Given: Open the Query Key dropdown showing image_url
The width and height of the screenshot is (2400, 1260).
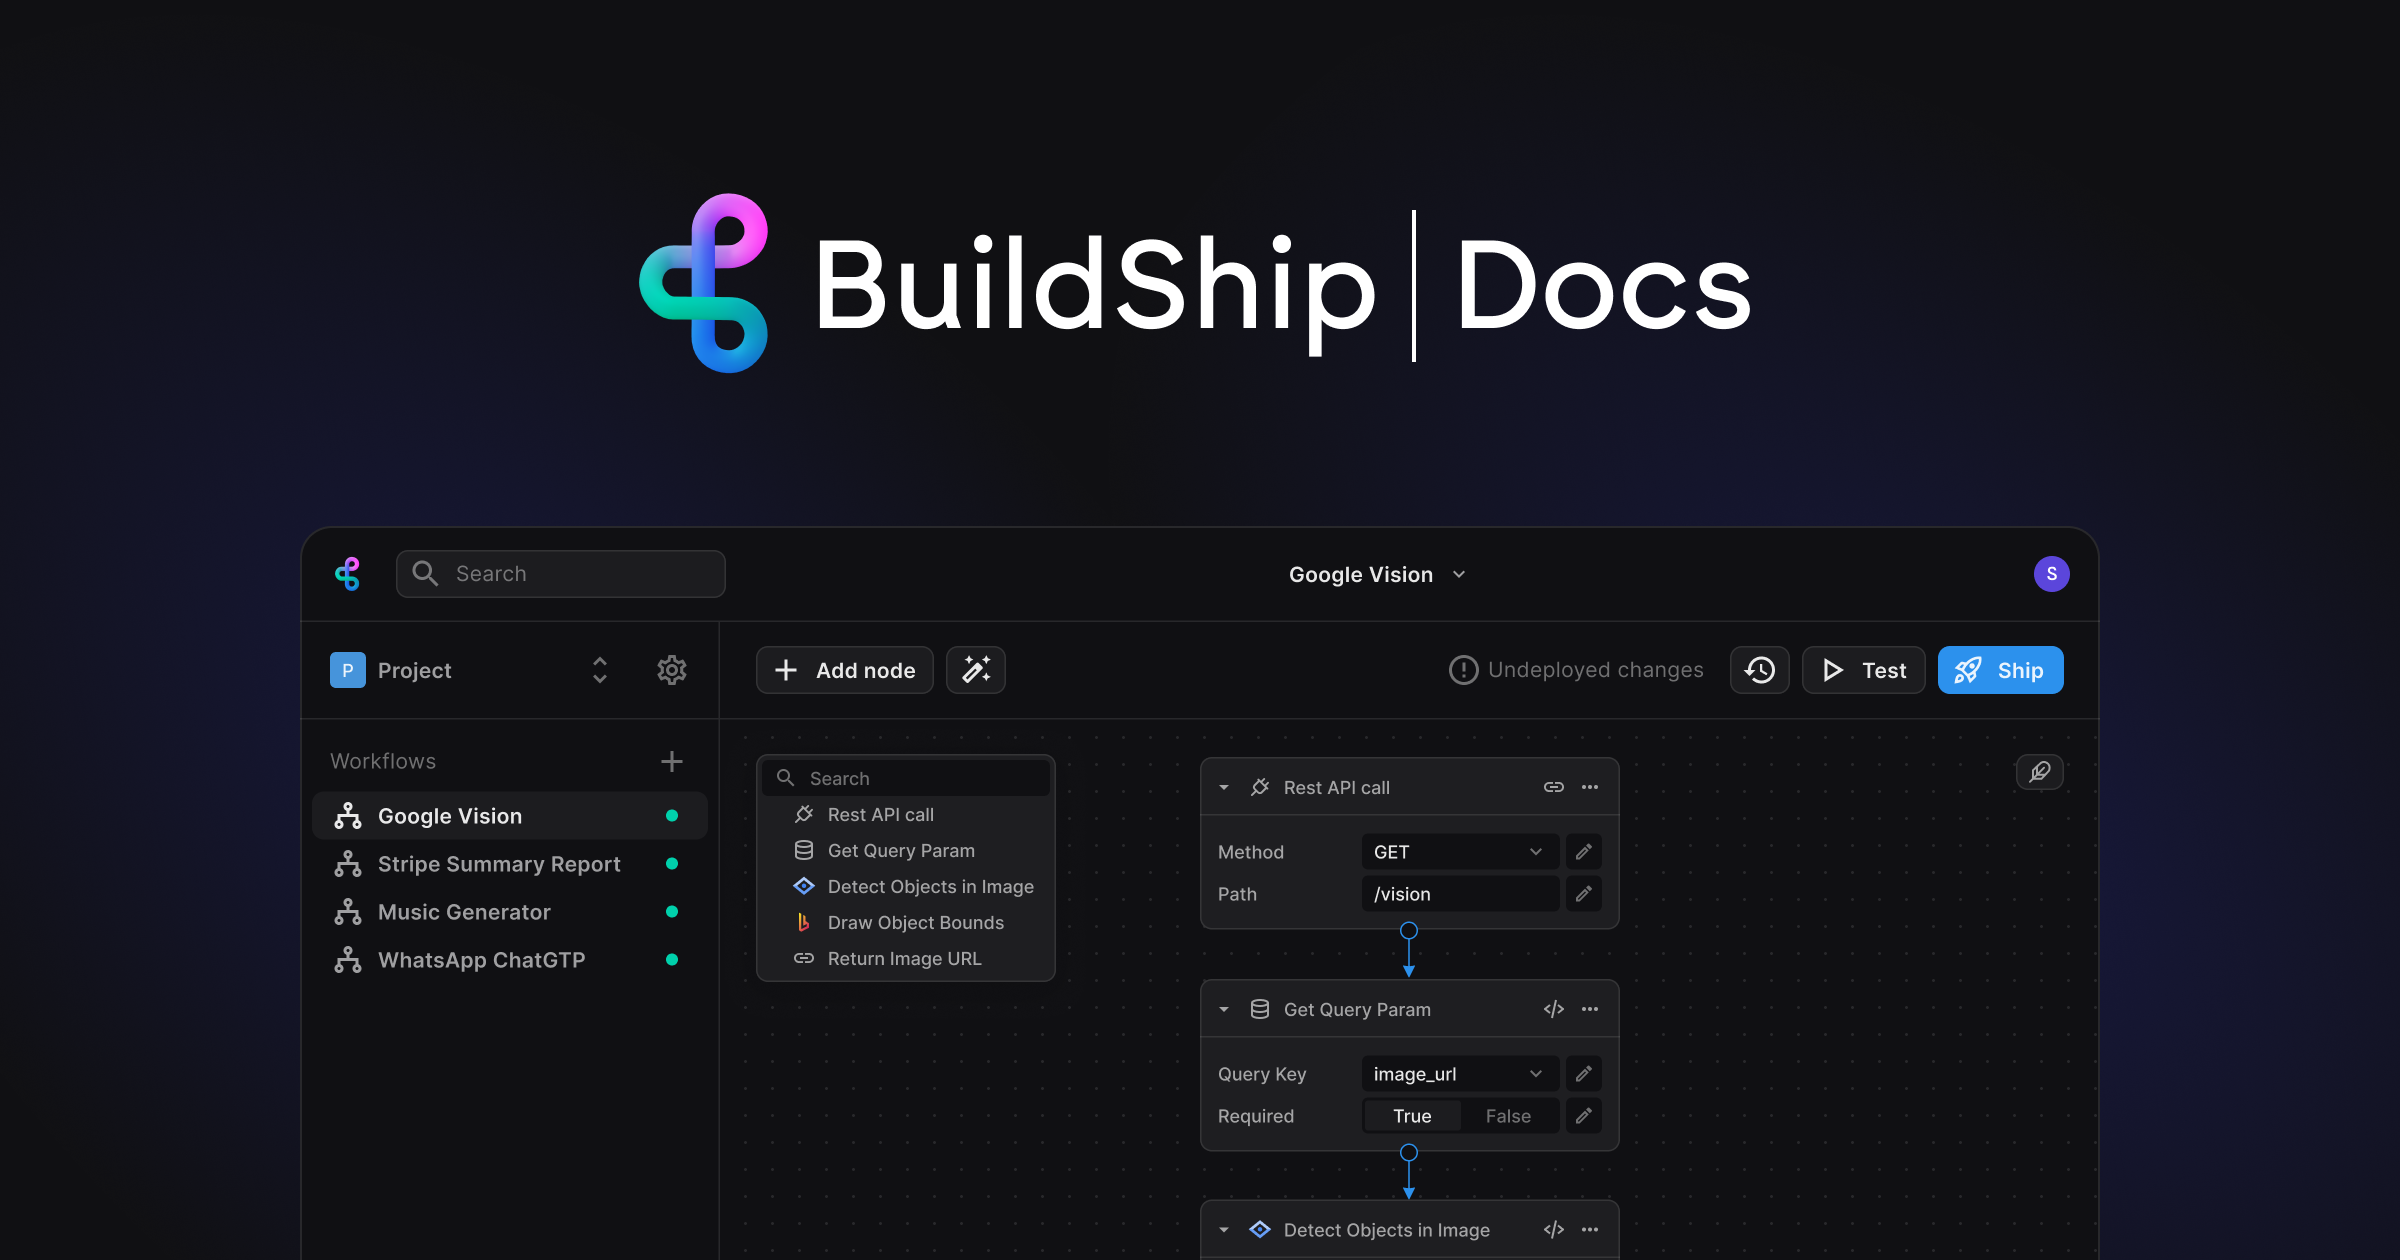Looking at the screenshot, I should pyautogui.click(x=1458, y=1073).
